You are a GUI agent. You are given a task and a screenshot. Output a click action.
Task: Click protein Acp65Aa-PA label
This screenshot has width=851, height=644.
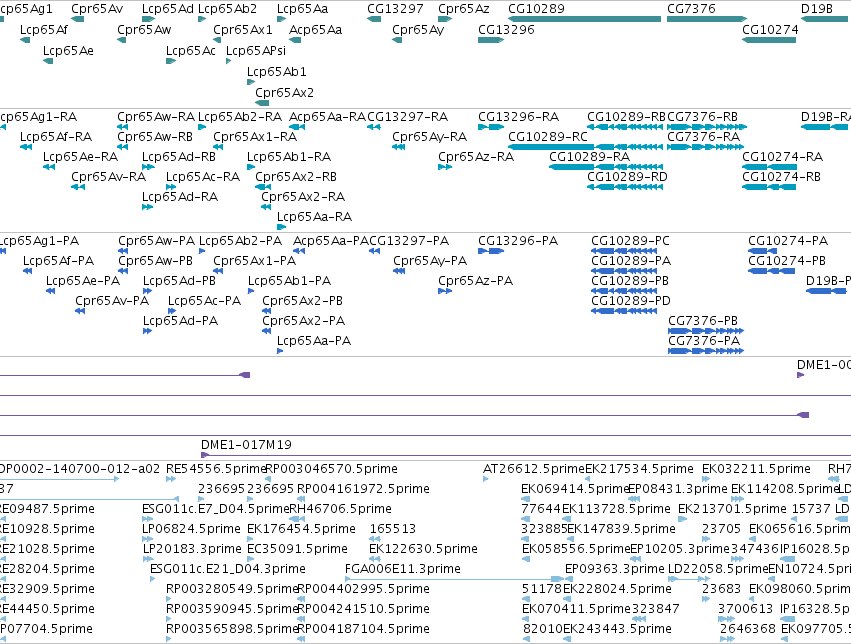[x=331, y=241]
